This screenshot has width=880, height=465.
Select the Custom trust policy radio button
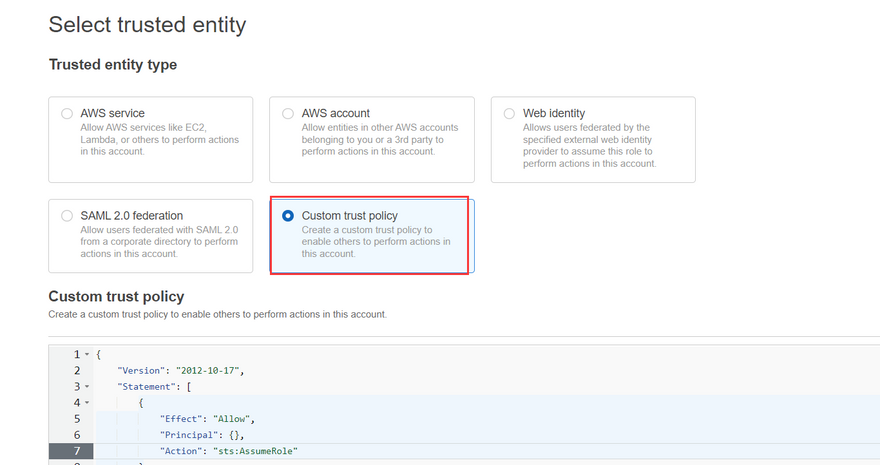288,216
